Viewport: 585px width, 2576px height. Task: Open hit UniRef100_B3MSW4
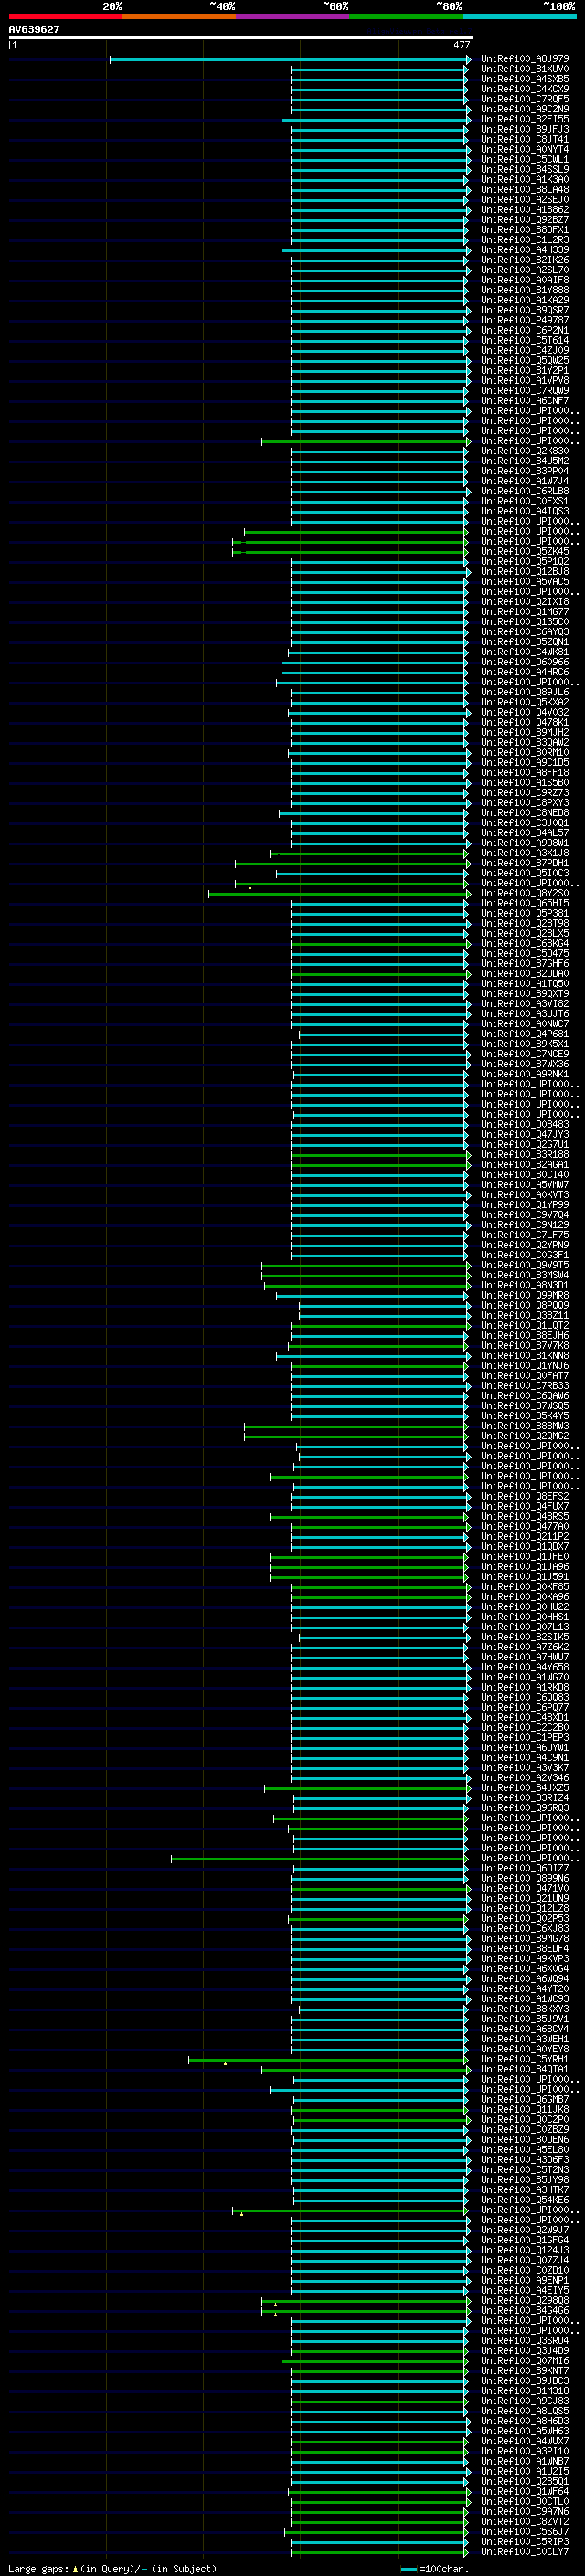(525, 1275)
